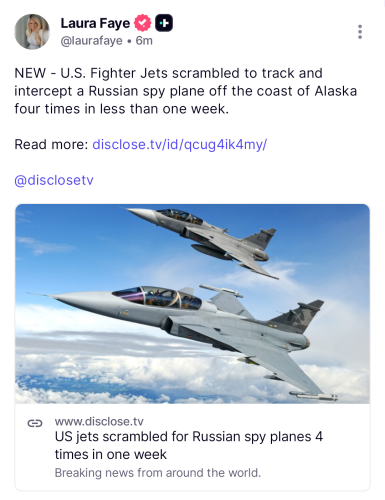
Task: Follow the disclose.tv/id/qcug4ik4my/ link
Action: tap(180, 145)
